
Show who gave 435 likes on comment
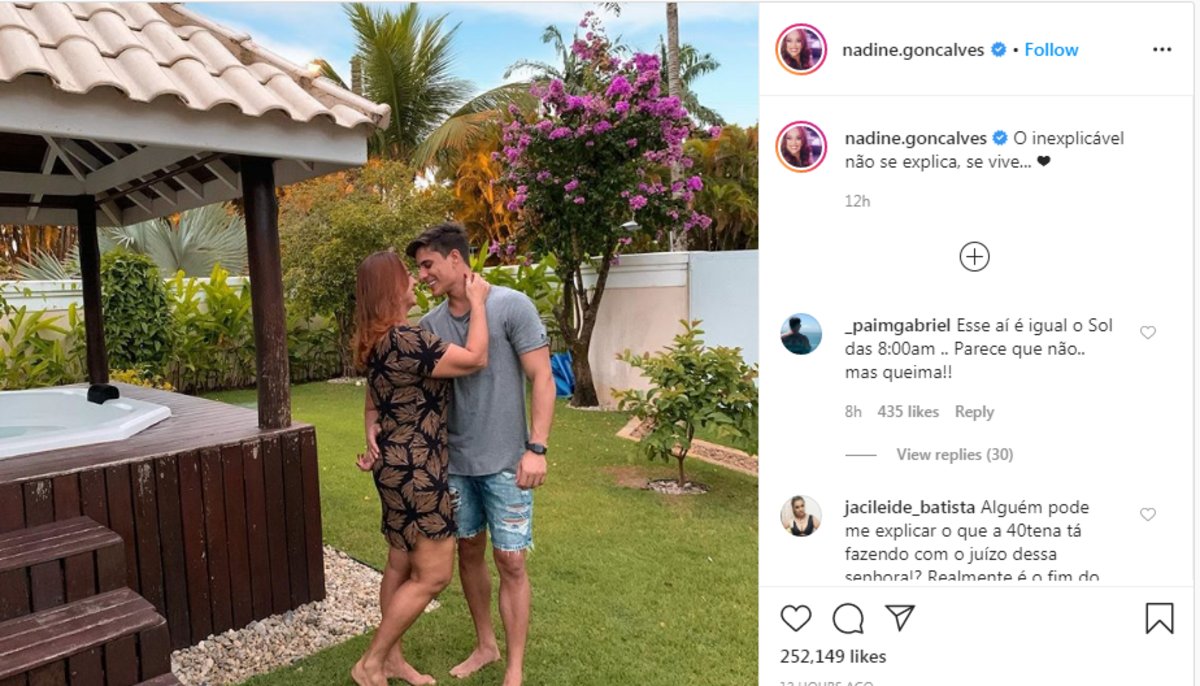908,412
